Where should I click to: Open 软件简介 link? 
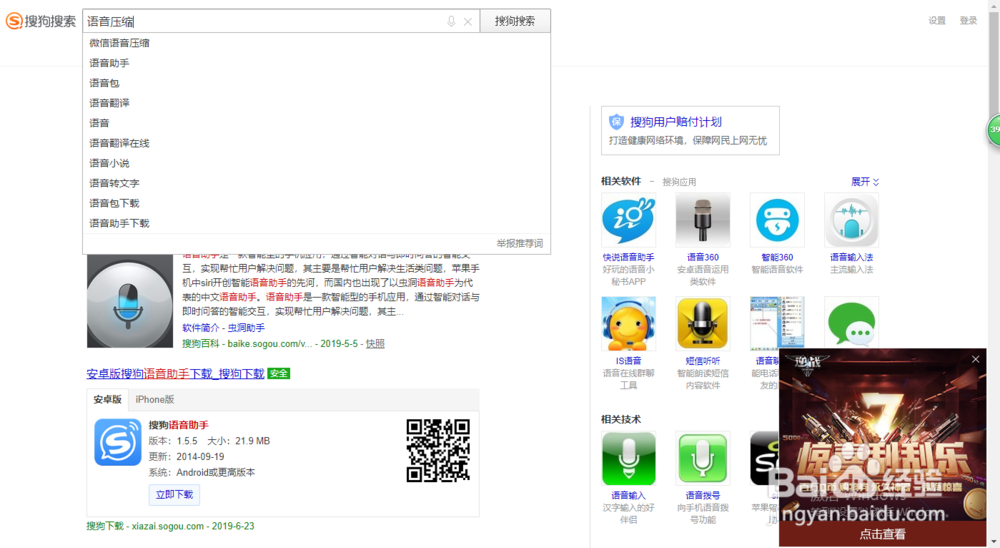[x=200, y=328]
